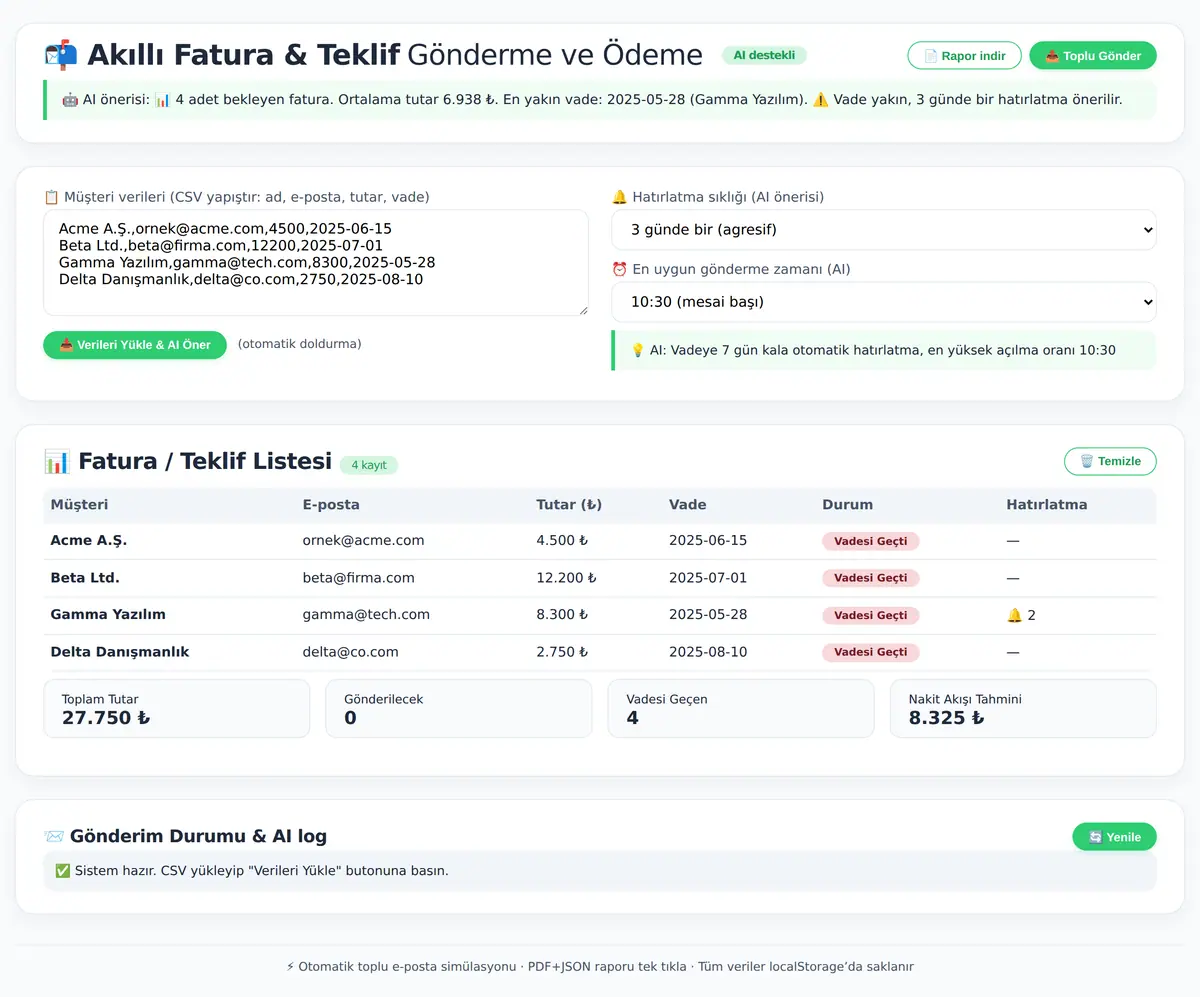Click the (otomatik doldurma) hint text

(x=299, y=344)
